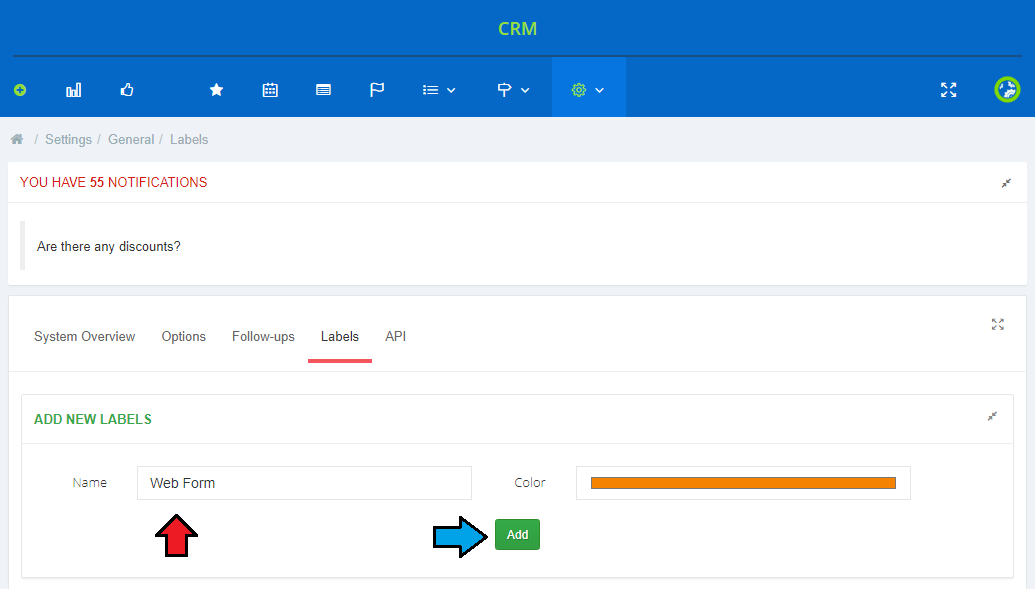Expand the settings panel fullscreen icon
Screen dimensions: 1035x589
(x=997, y=324)
